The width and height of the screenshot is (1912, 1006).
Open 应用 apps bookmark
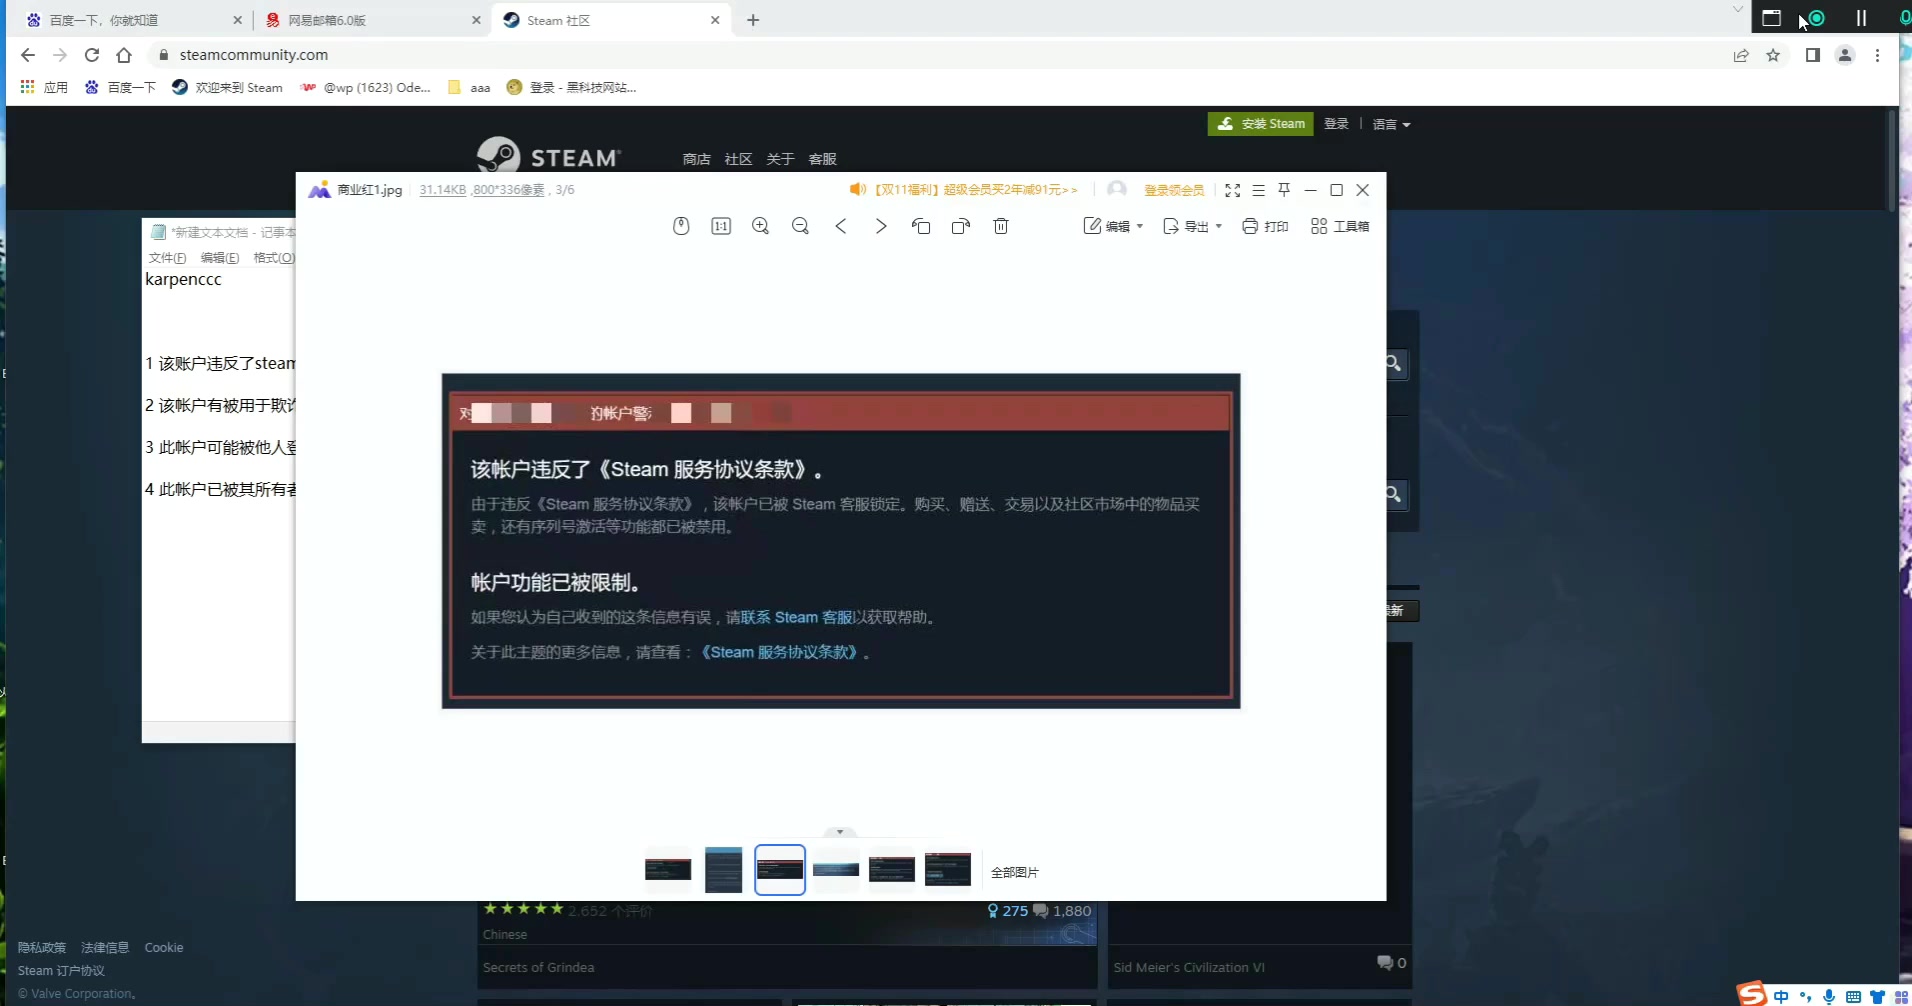pos(44,87)
